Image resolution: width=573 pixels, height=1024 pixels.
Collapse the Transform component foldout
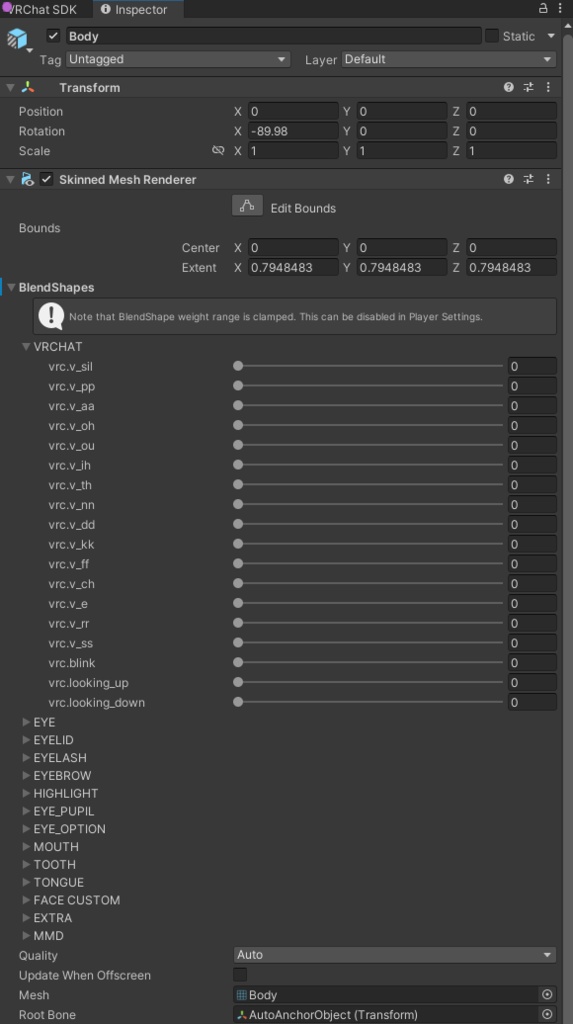(x=10, y=87)
